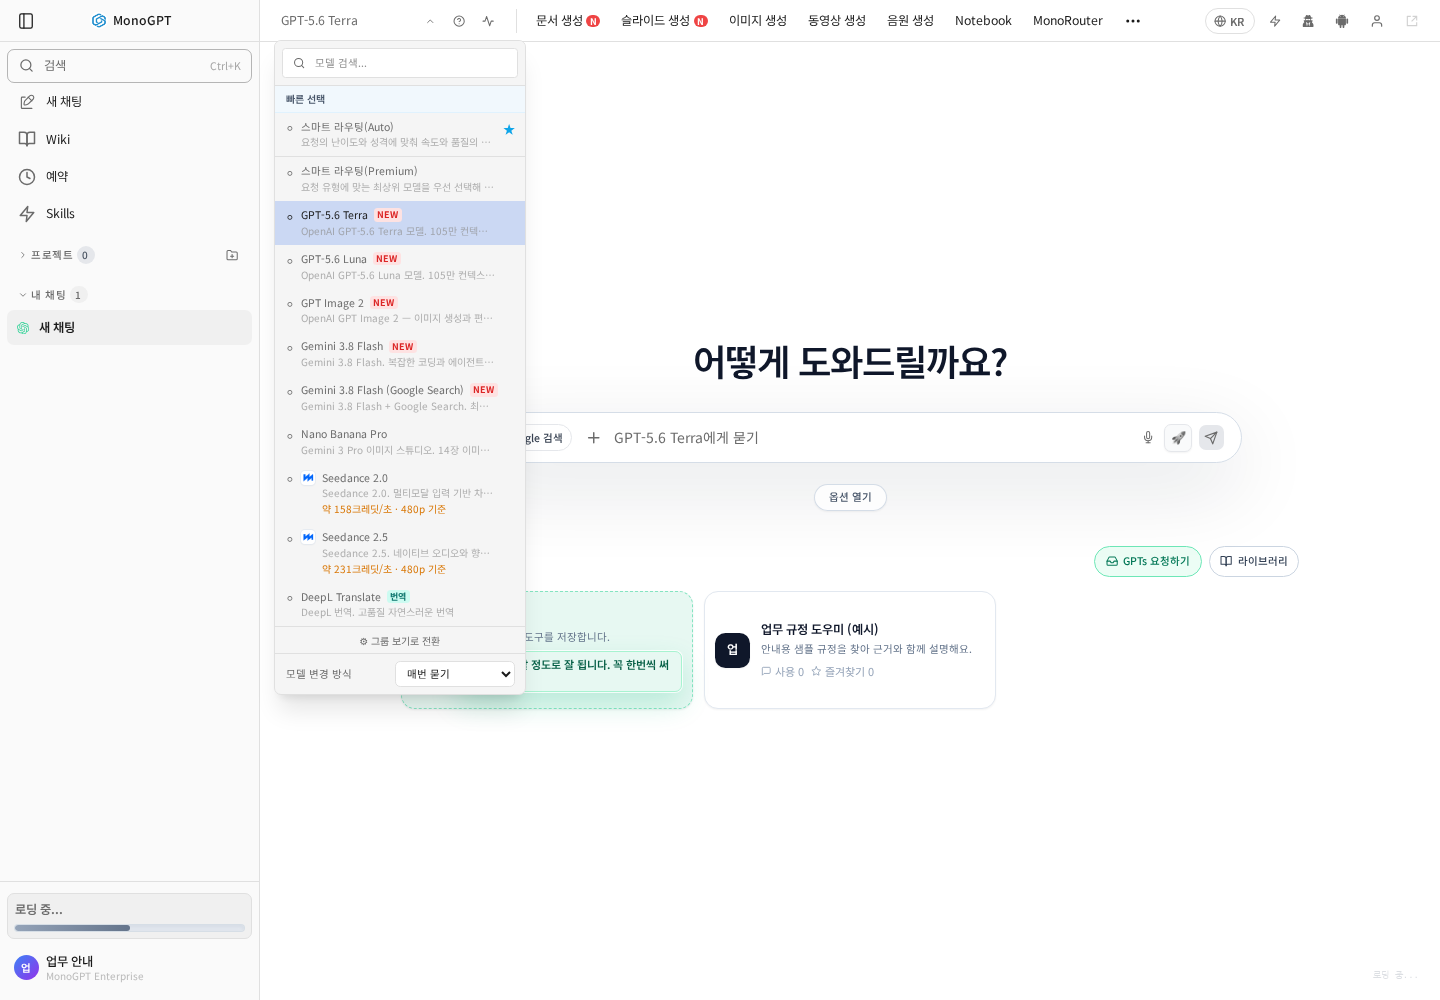1440x1000 pixels.
Task: Open the Wiki sidebar item
Action: point(129,139)
